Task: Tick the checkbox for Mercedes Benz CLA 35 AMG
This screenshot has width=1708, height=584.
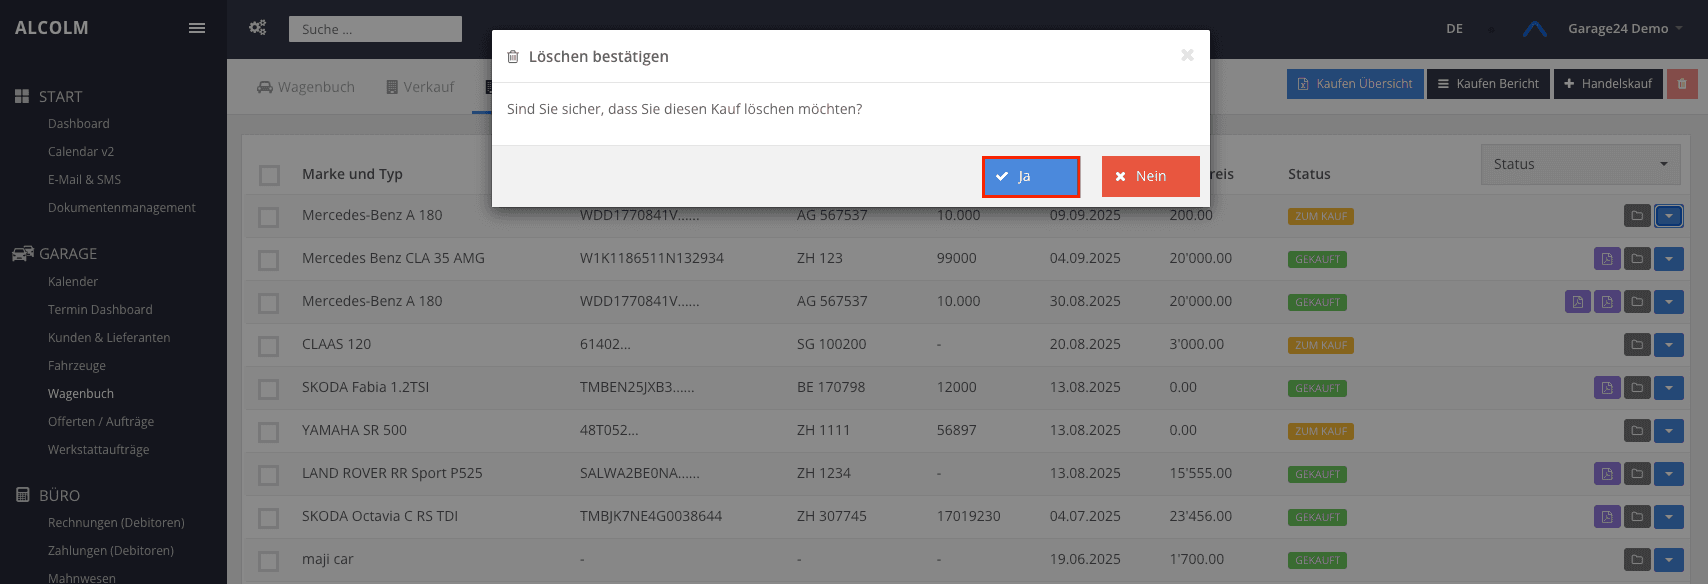Action: [269, 260]
